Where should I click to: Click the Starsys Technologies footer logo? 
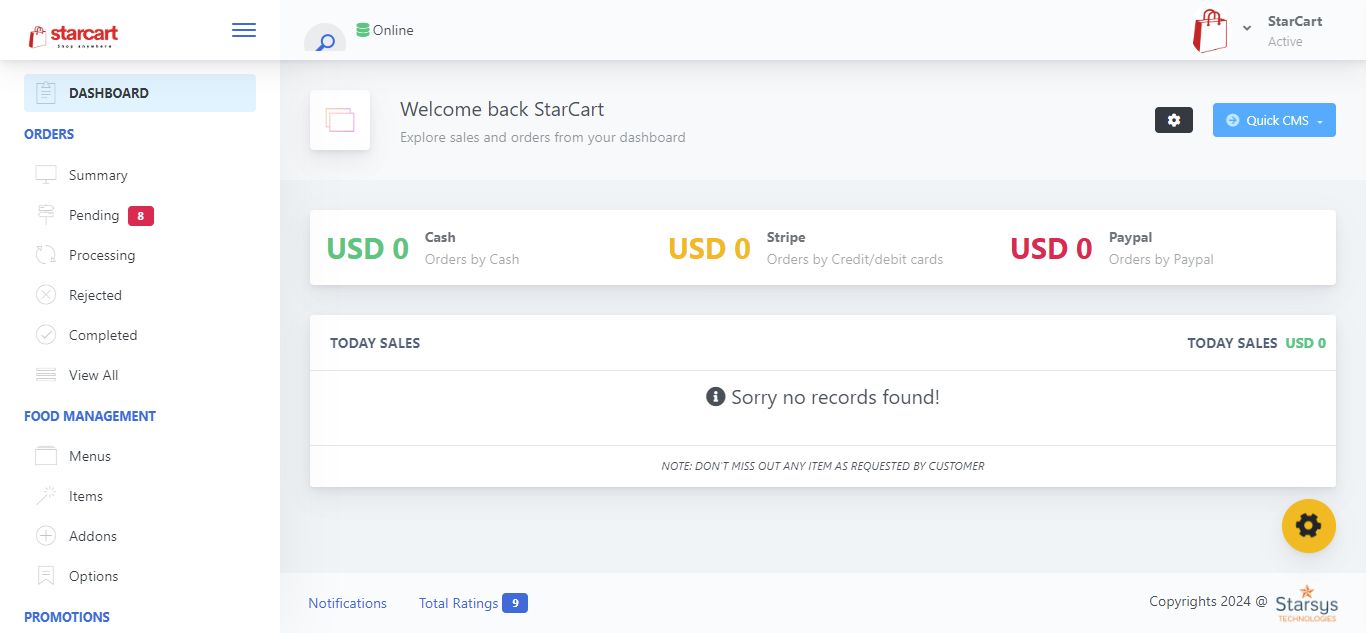tap(1306, 603)
